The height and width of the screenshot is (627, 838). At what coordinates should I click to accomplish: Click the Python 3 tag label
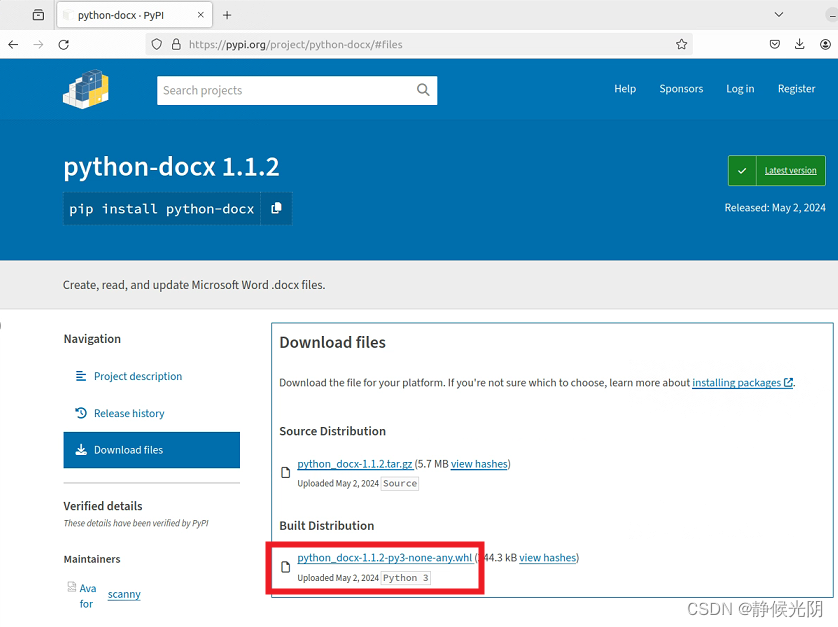tap(406, 578)
